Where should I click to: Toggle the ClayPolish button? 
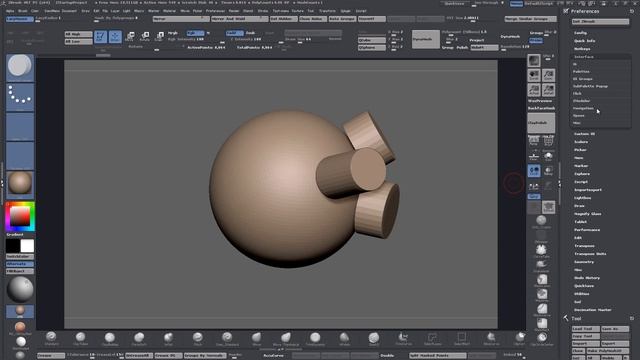[x=541, y=123]
